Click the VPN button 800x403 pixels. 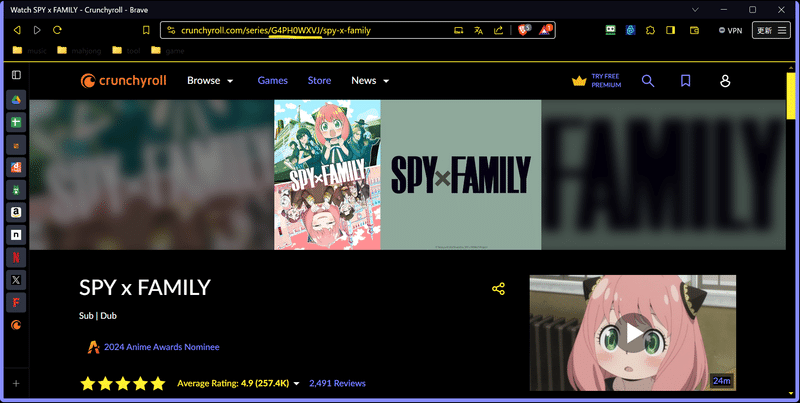click(x=730, y=31)
